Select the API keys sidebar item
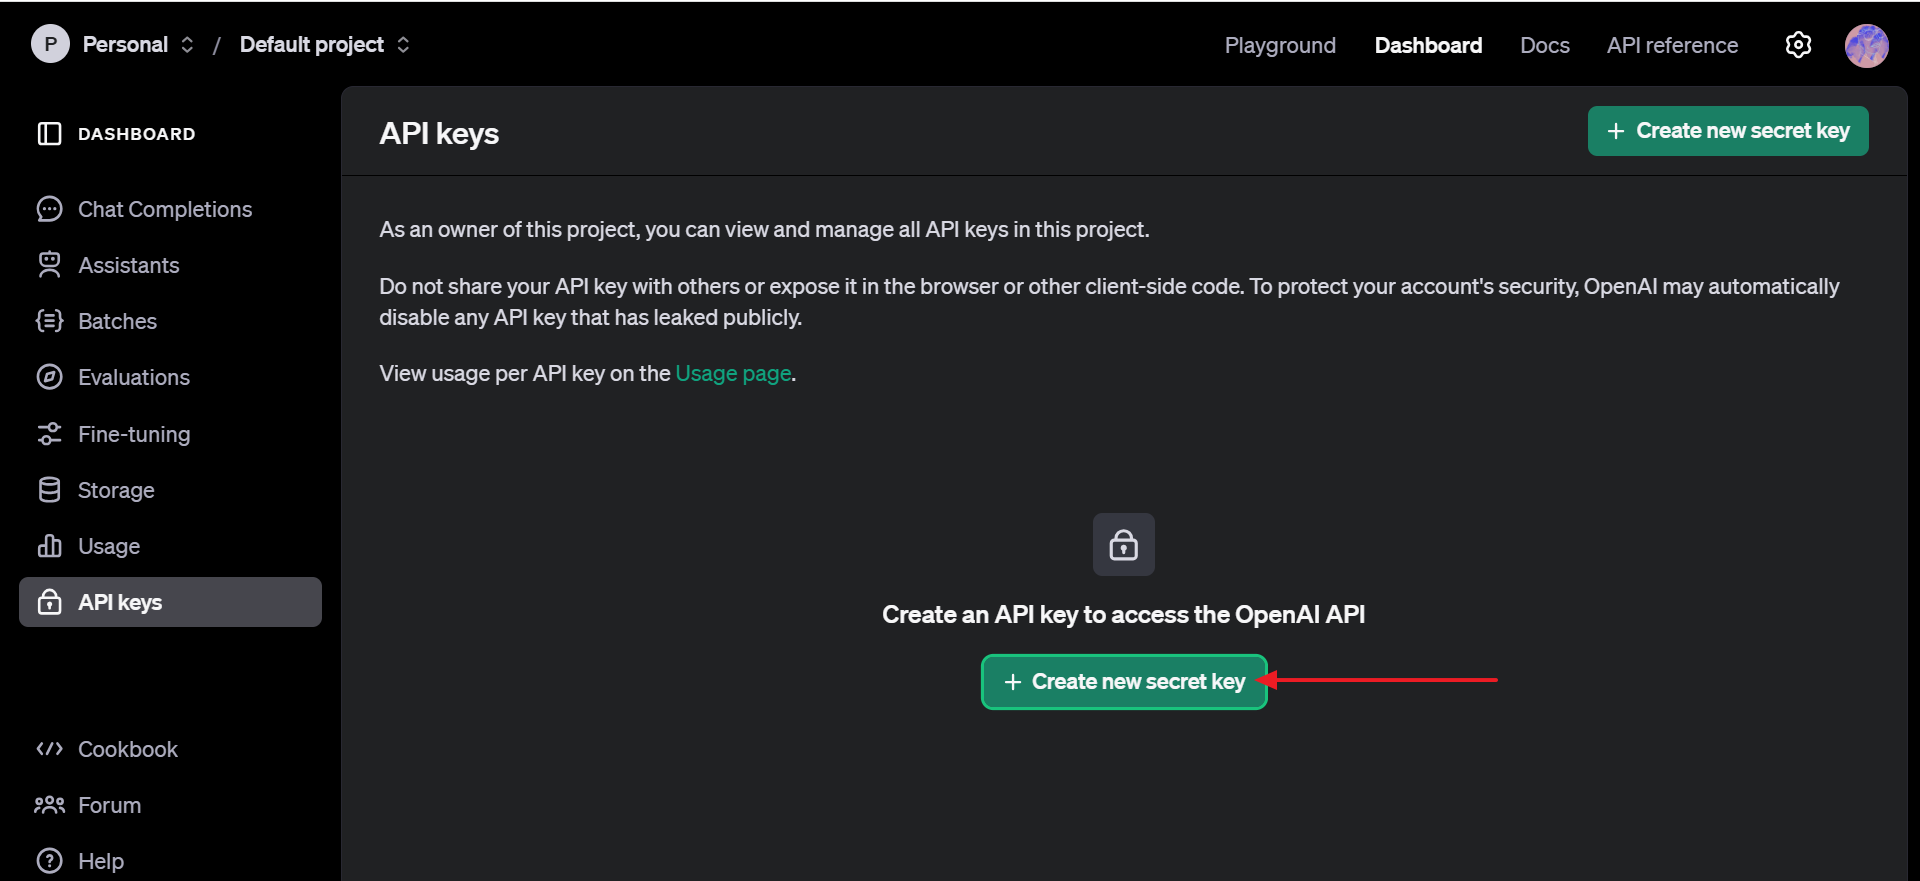 [x=170, y=602]
